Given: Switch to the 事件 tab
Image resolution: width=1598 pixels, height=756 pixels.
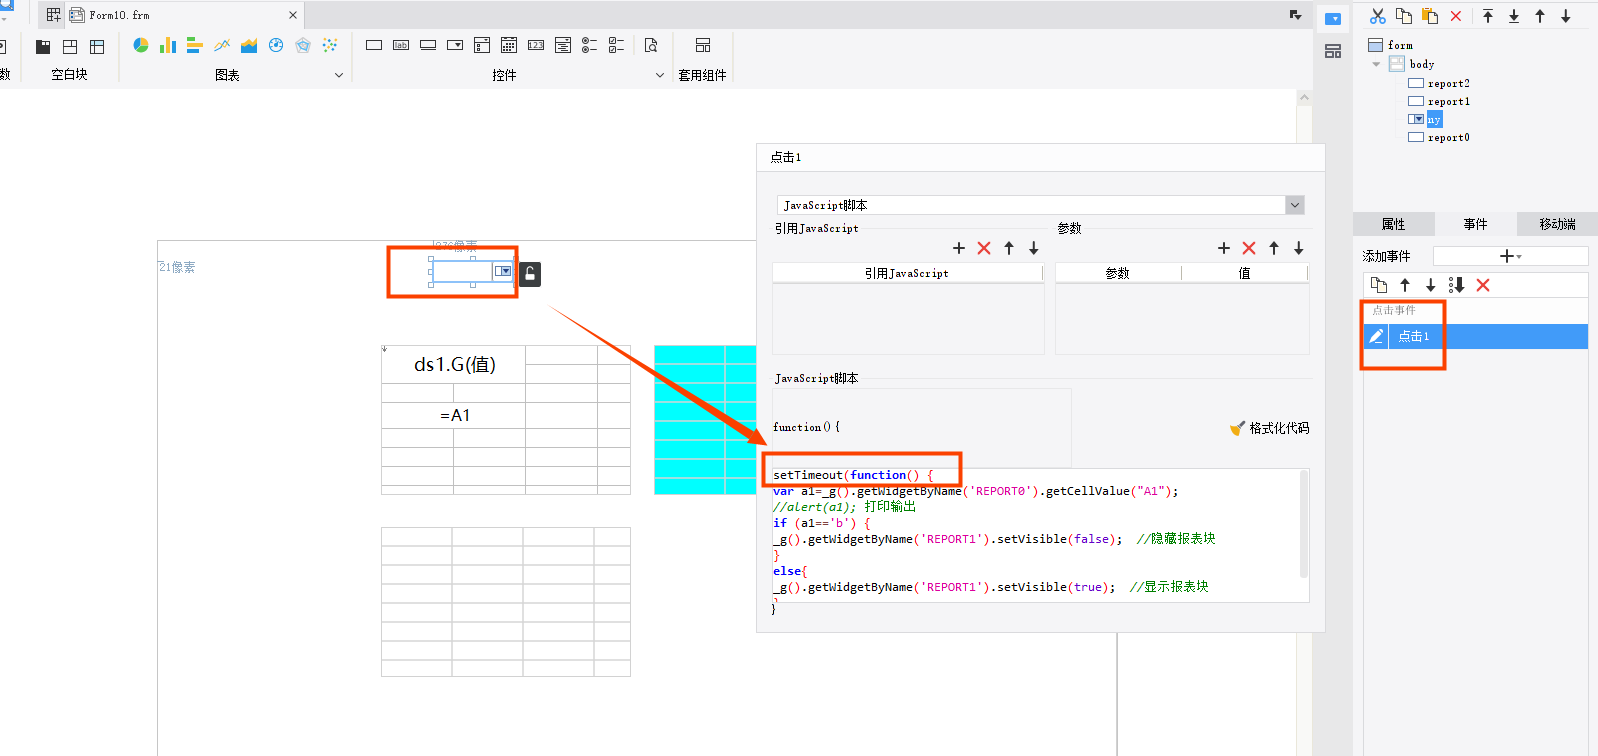Looking at the screenshot, I should (1475, 224).
